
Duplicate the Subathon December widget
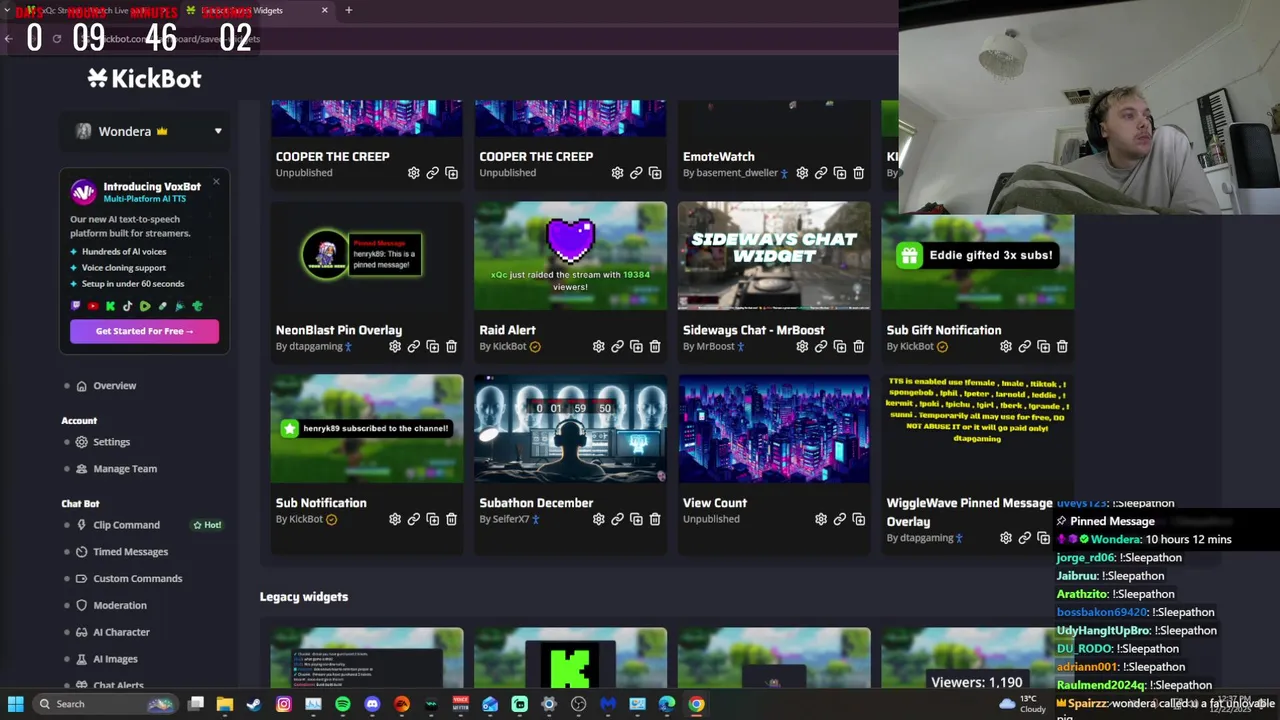636,519
